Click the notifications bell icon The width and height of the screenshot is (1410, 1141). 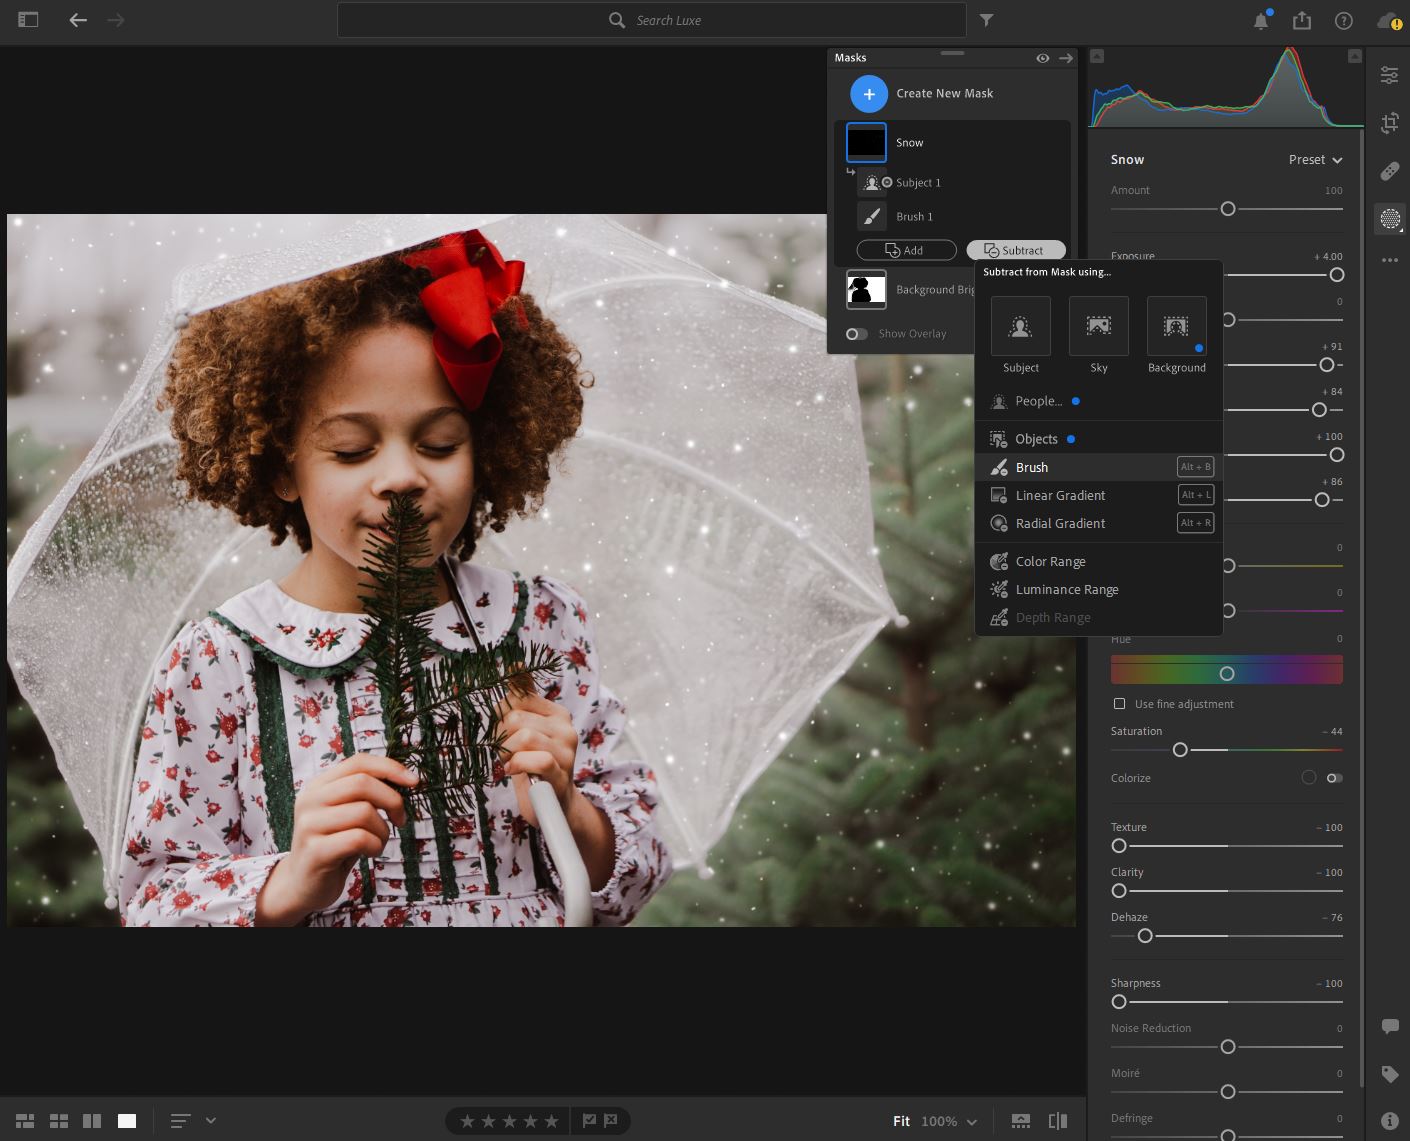click(x=1261, y=21)
